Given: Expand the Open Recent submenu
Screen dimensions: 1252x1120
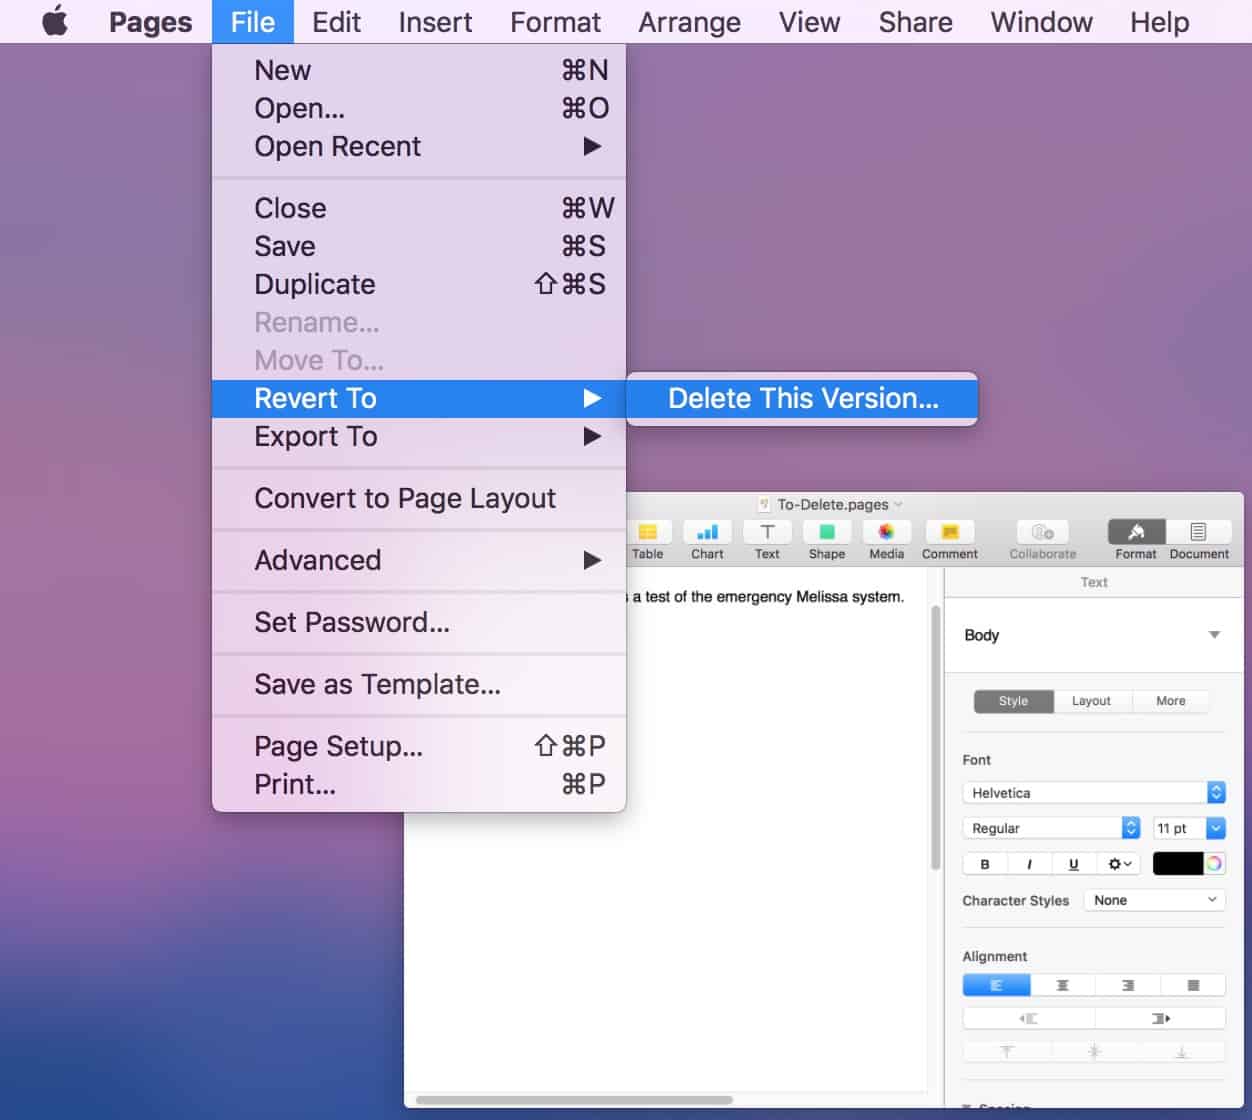Looking at the screenshot, I should click(419, 146).
